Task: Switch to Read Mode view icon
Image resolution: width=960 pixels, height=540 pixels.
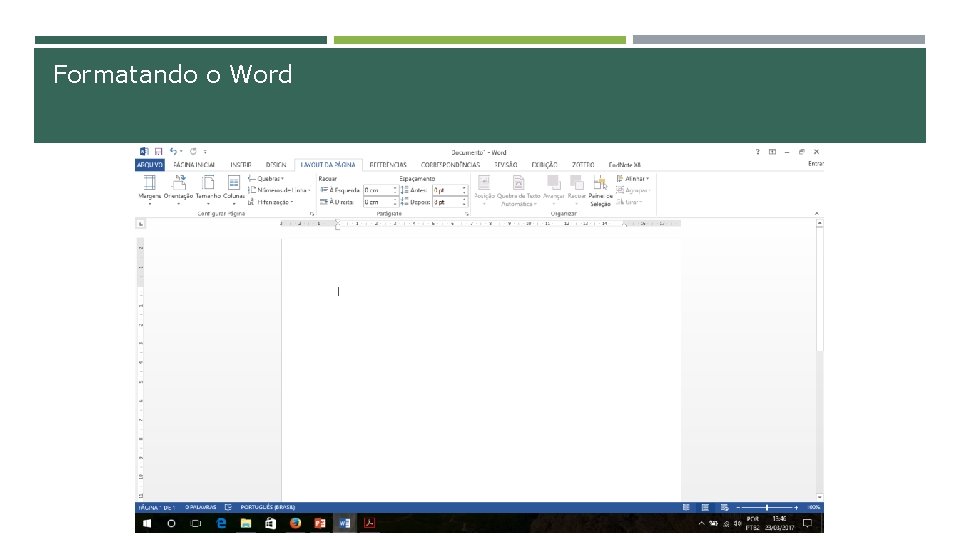Action: (x=686, y=508)
